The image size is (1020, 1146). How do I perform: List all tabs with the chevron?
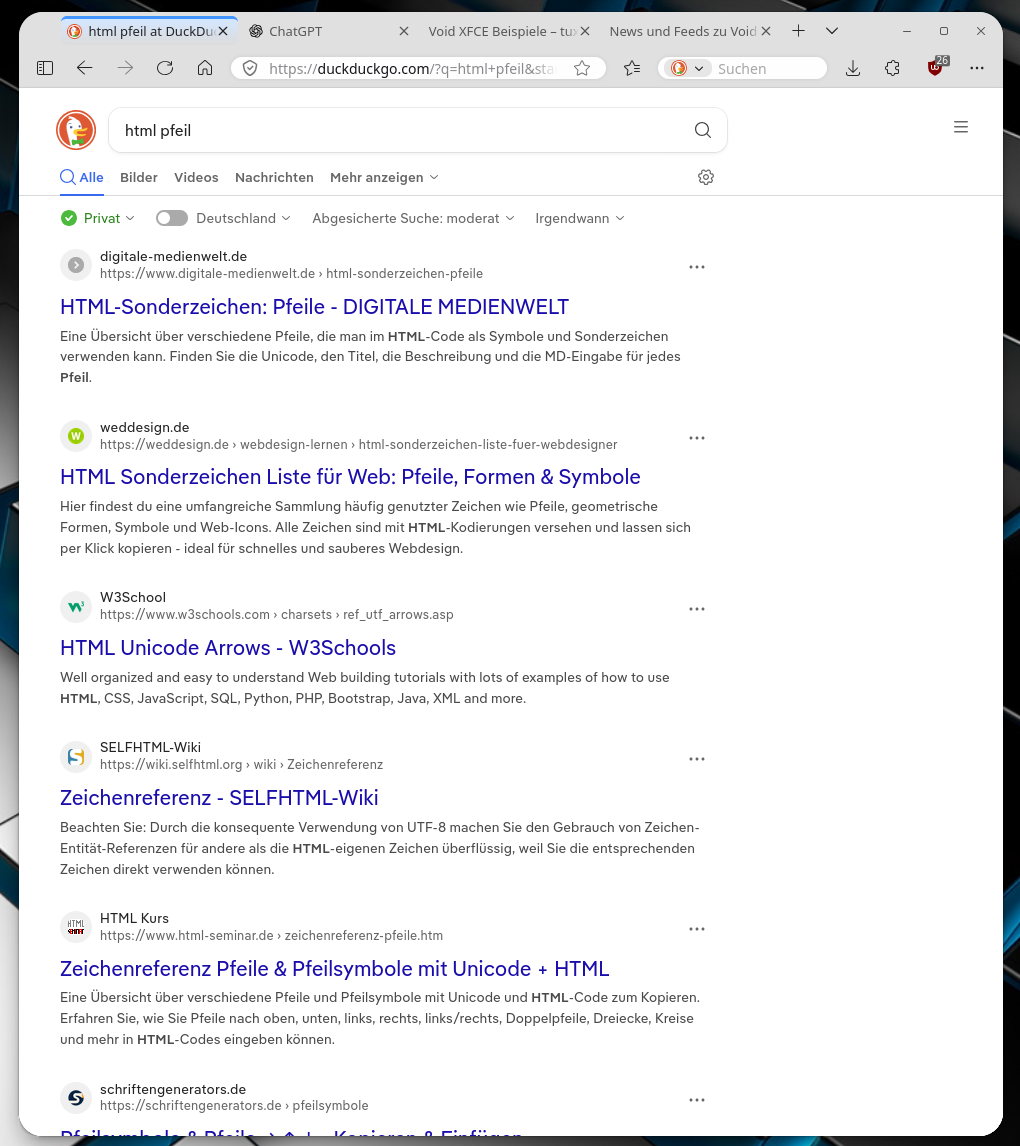click(x=831, y=31)
